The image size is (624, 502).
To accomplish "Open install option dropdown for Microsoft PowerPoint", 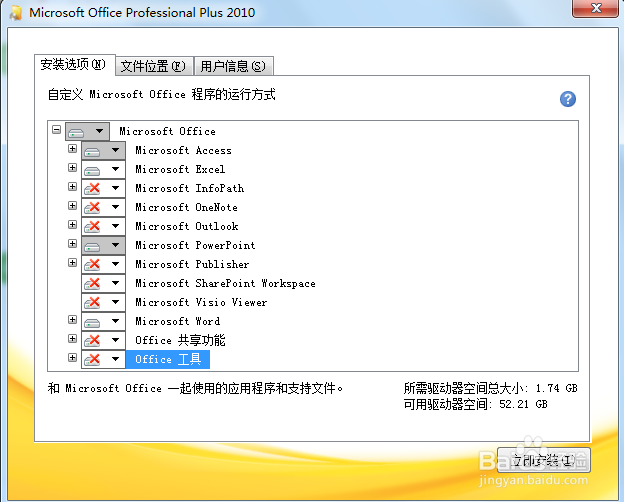I will pos(103,246).
